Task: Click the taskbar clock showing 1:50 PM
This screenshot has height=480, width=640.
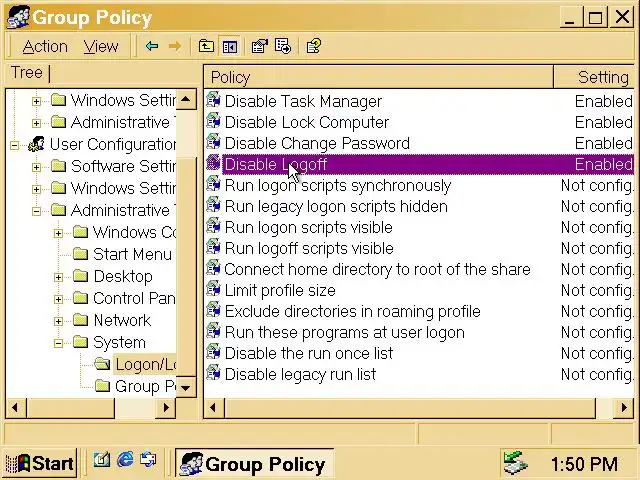Action: pyautogui.click(x=584, y=464)
